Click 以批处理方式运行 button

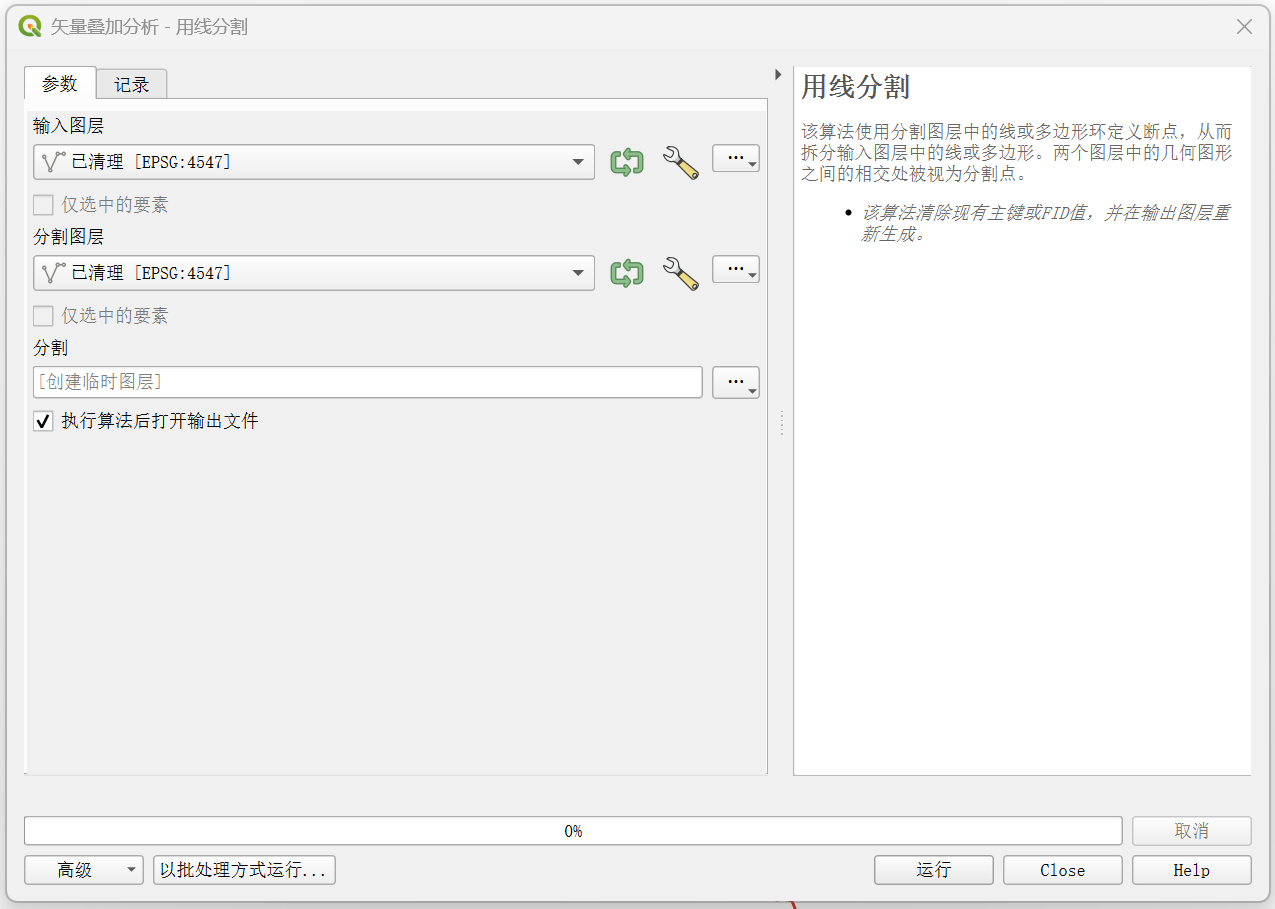[x=244, y=870]
